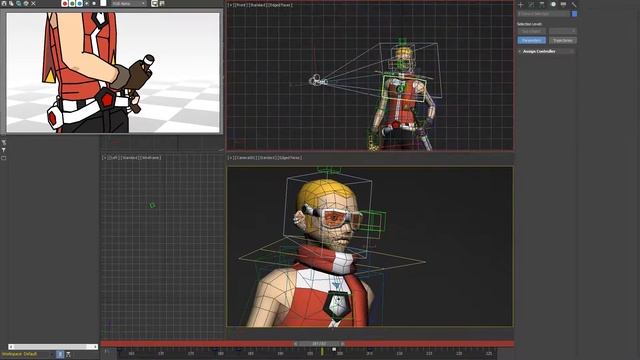This screenshot has height=360, width=640.
Task: Click the time slider frame indicator
Action: point(319,344)
